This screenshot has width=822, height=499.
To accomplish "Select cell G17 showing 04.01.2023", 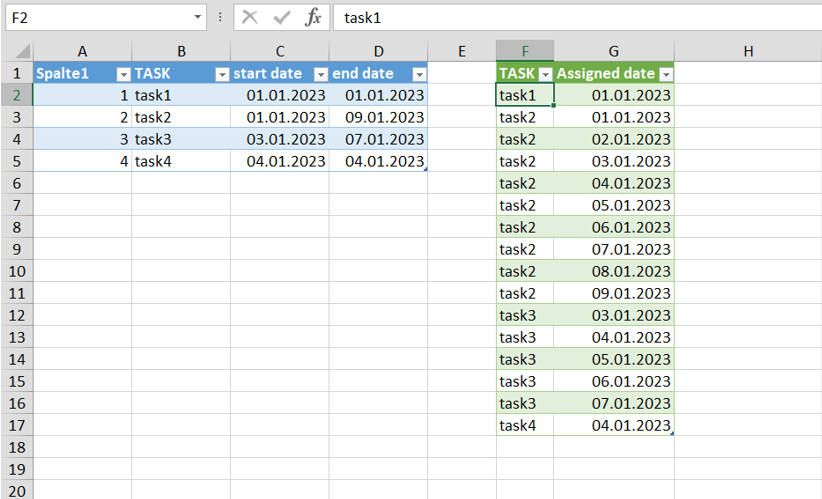I will pyautogui.click(x=614, y=425).
